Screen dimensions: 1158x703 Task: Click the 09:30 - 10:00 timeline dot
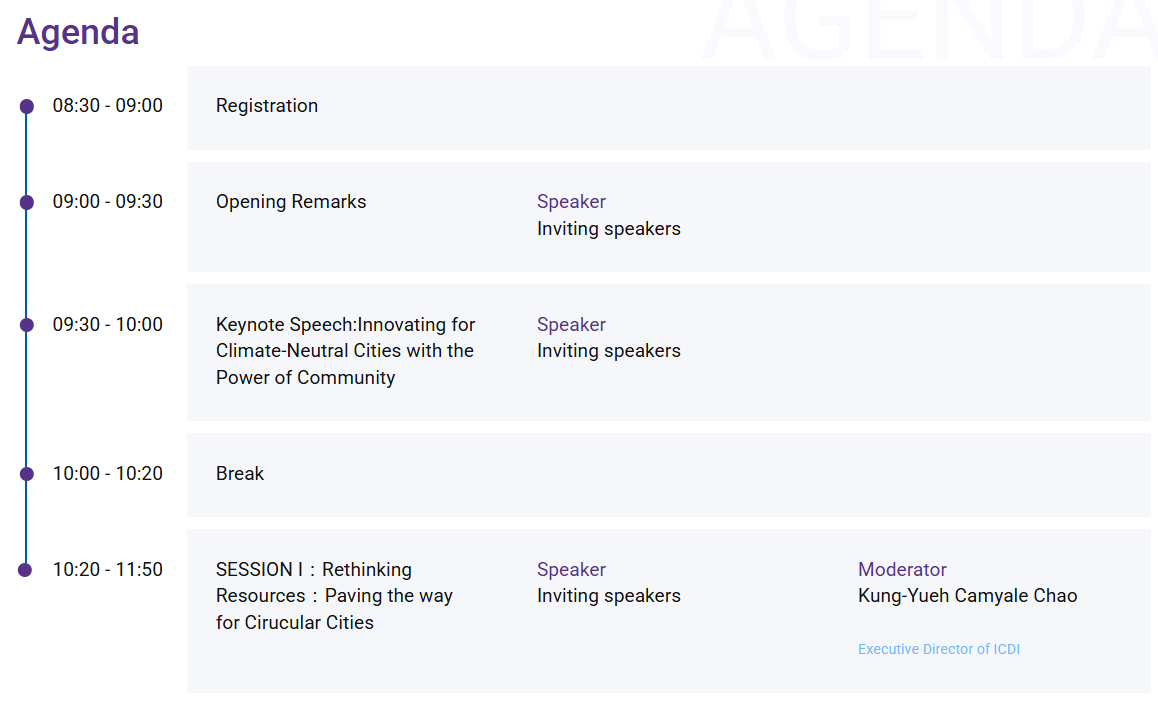pos(27,325)
